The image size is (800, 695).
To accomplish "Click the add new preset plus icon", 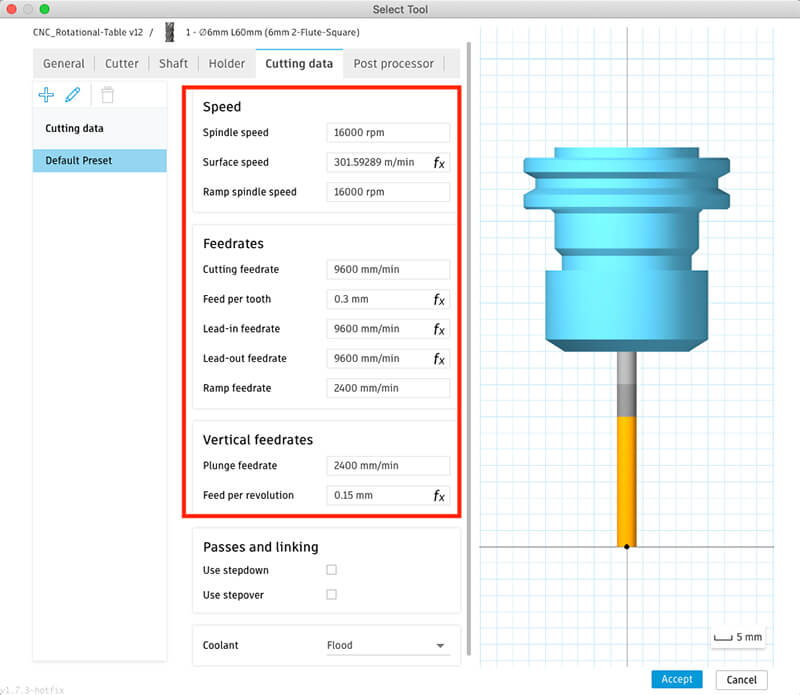I will pos(46,95).
